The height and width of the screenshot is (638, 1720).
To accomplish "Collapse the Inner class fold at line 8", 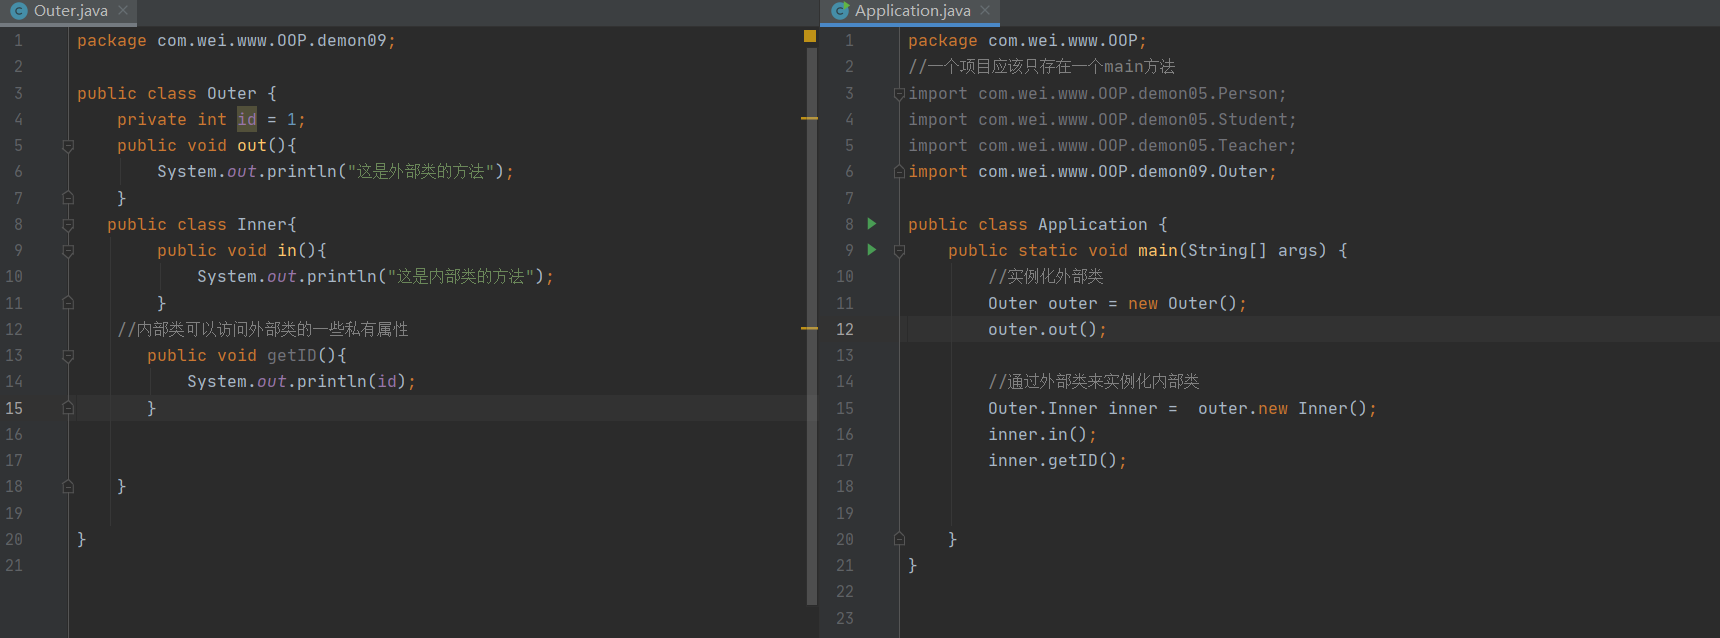I will pos(68,225).
